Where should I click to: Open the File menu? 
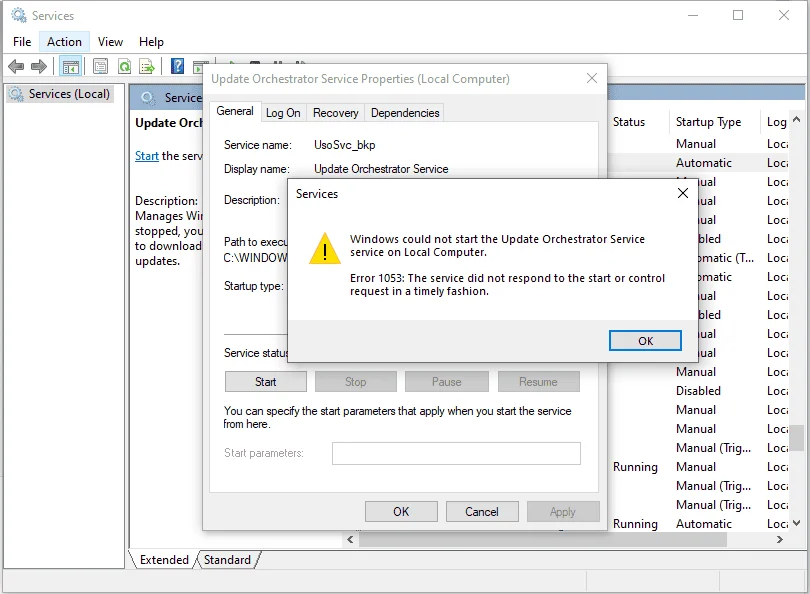click(x=22, y=42)
